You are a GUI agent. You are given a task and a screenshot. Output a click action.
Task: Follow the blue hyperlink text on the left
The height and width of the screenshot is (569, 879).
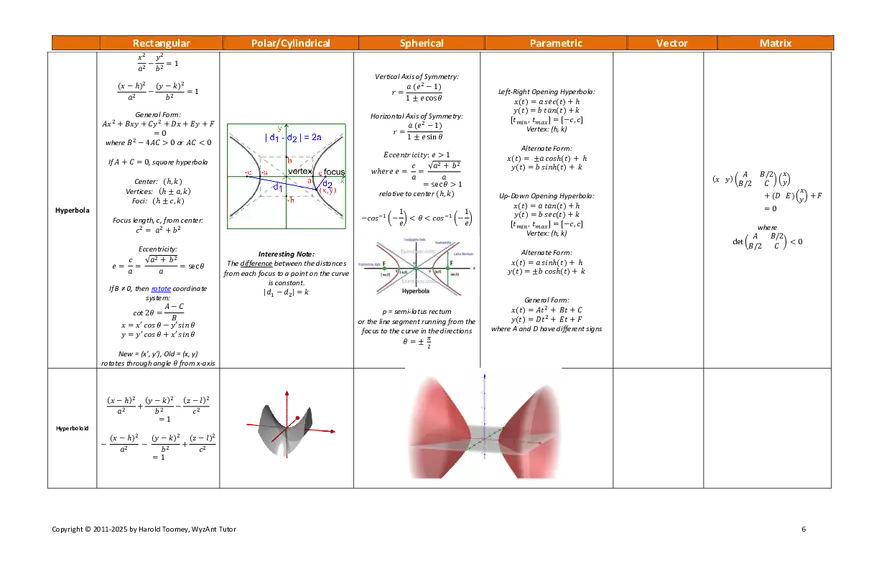pyautogui.click(x=161, y=290)
